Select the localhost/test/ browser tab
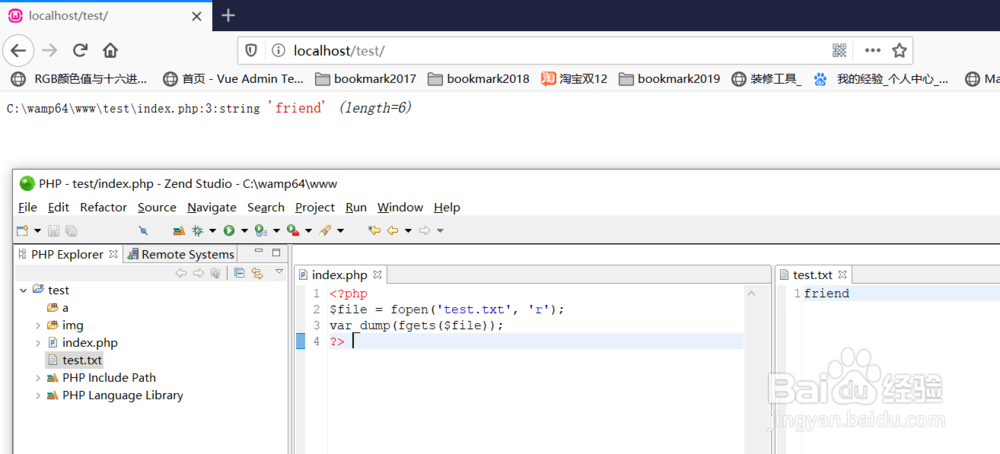This screenshot has width=1000, height=454. 105,15
